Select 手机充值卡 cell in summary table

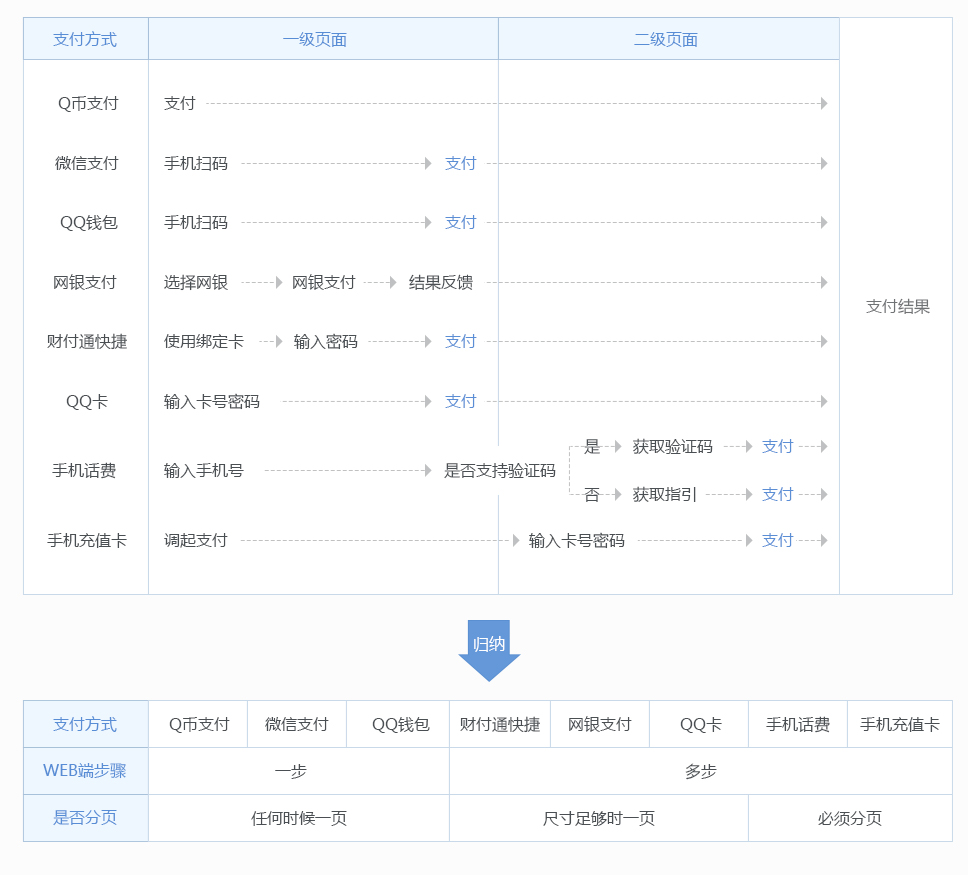click(x=900, y=724)
